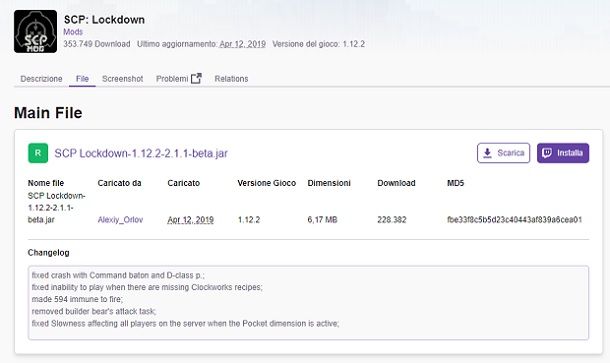Viewport: 610px width, 363px height.
Task: Click the file size 6,17 MB
Action: 323,220
